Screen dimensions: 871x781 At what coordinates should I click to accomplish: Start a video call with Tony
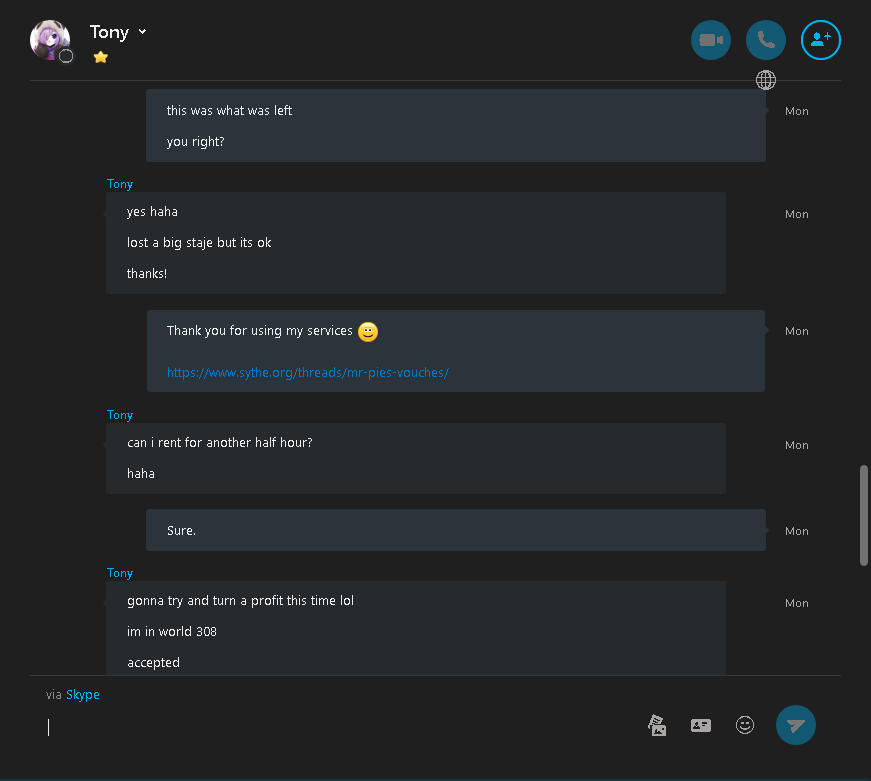pyautogui.click(x=710, y=40)
